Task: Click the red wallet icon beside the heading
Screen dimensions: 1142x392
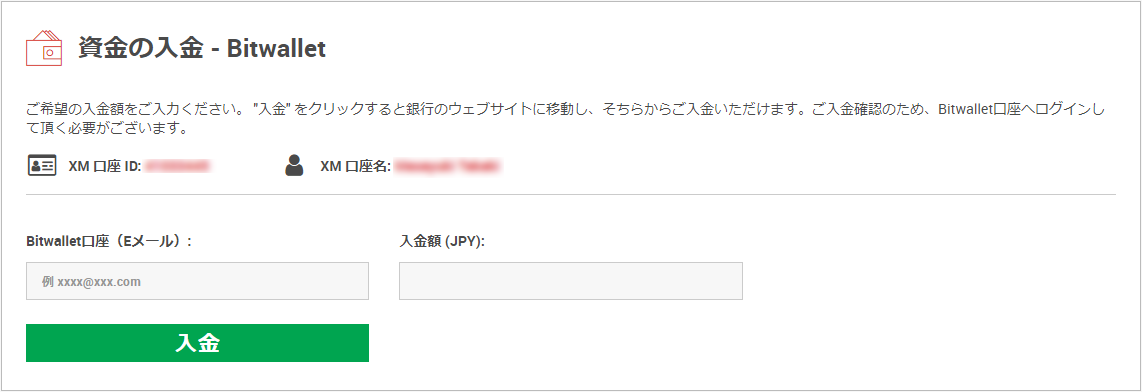Action: click(44, 48)
